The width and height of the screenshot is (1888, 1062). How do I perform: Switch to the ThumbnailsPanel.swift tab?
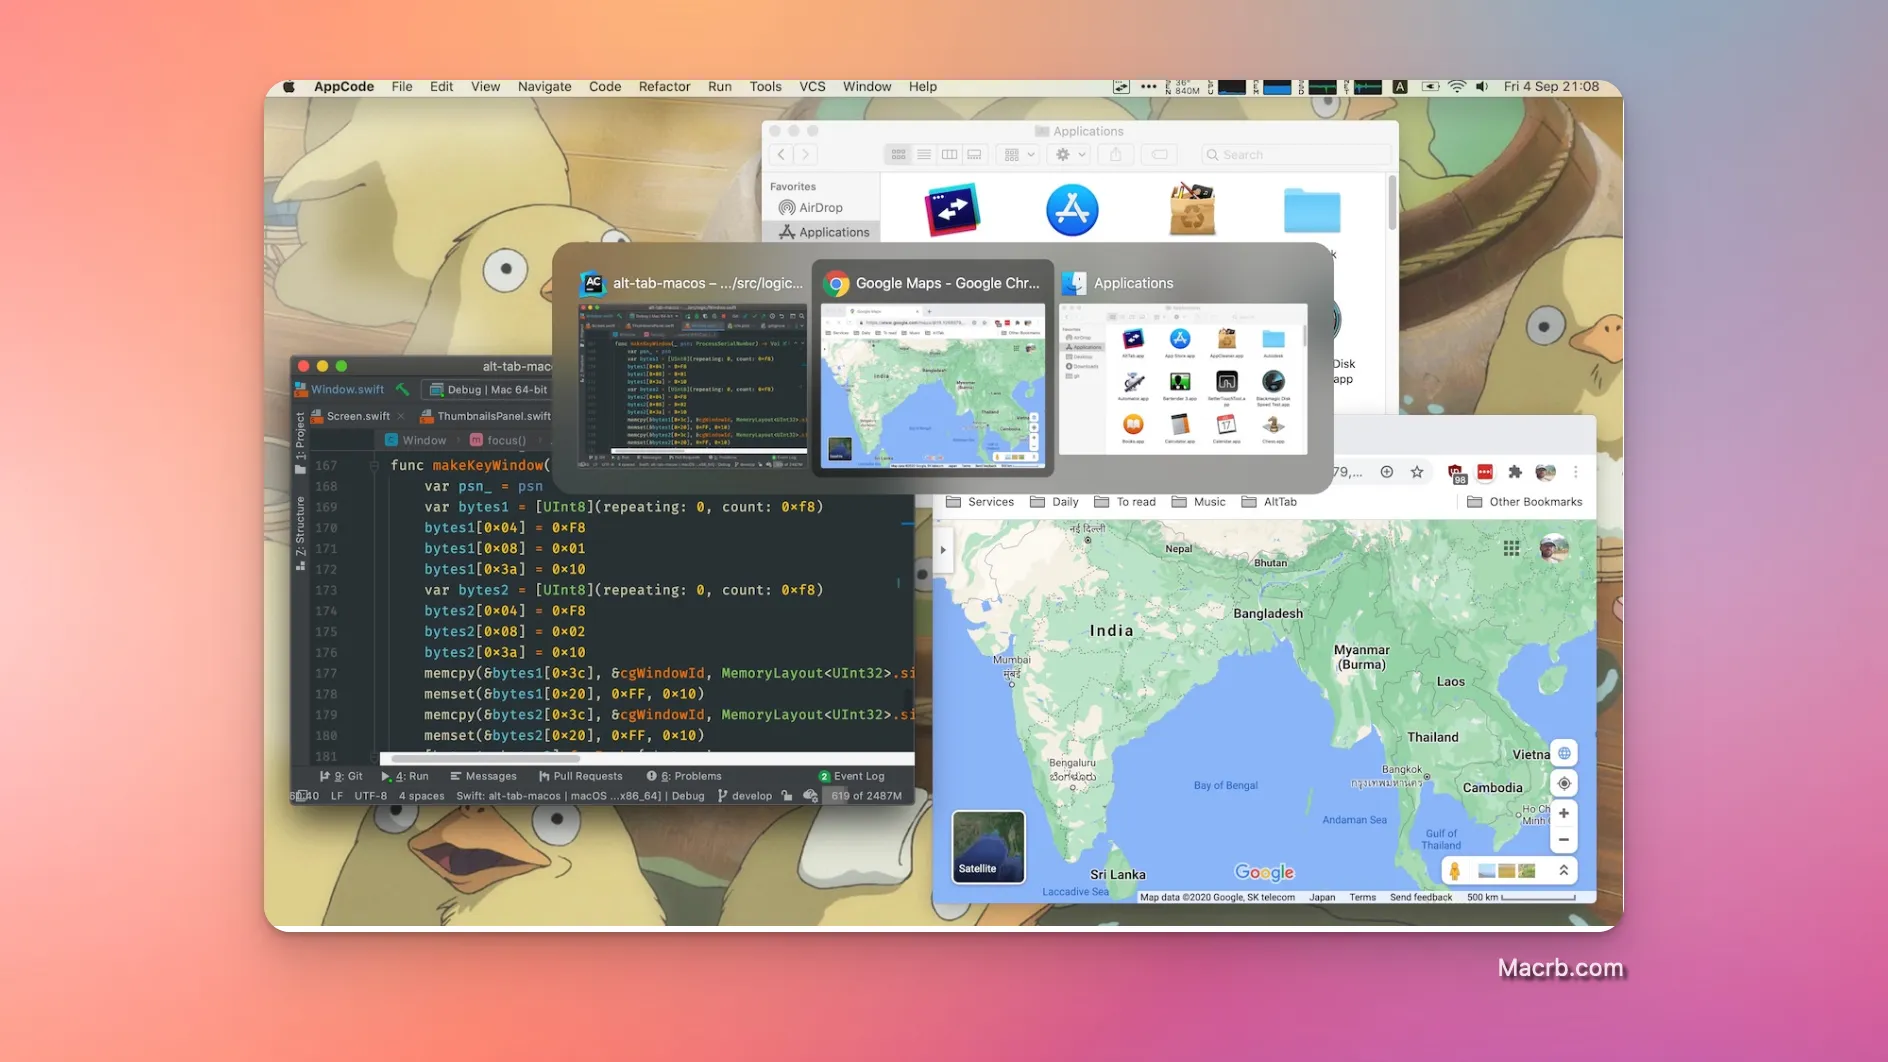pos(486,416)
